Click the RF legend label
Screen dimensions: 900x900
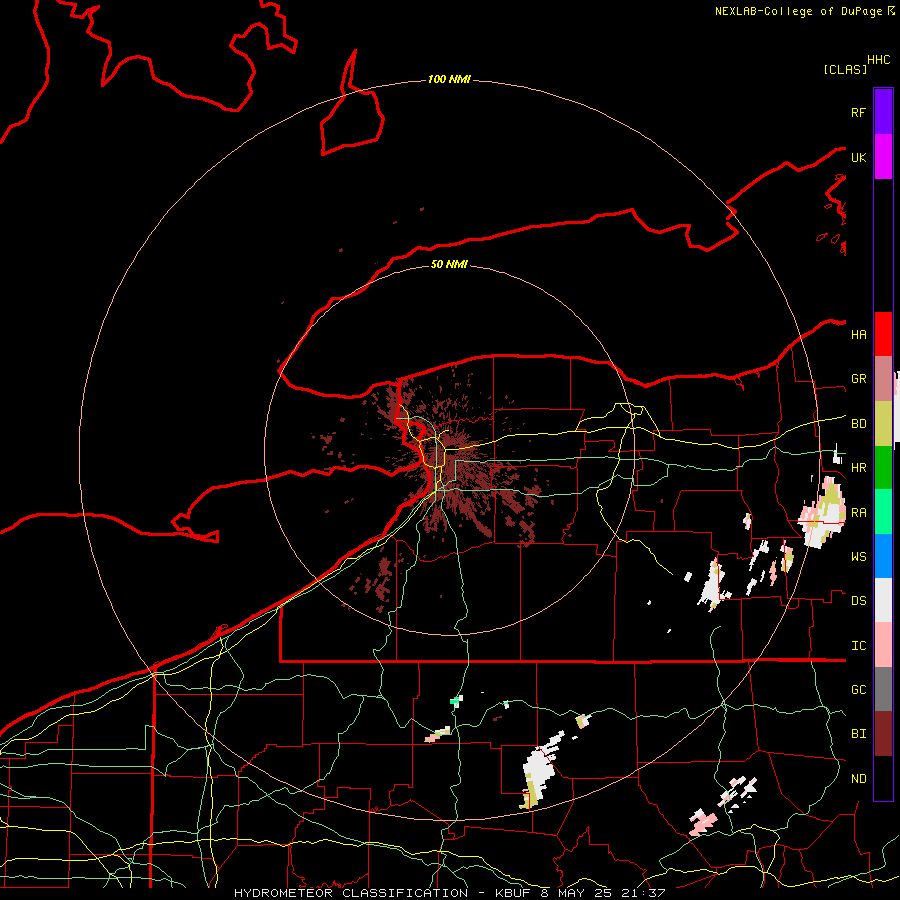[x=858, y=112]
